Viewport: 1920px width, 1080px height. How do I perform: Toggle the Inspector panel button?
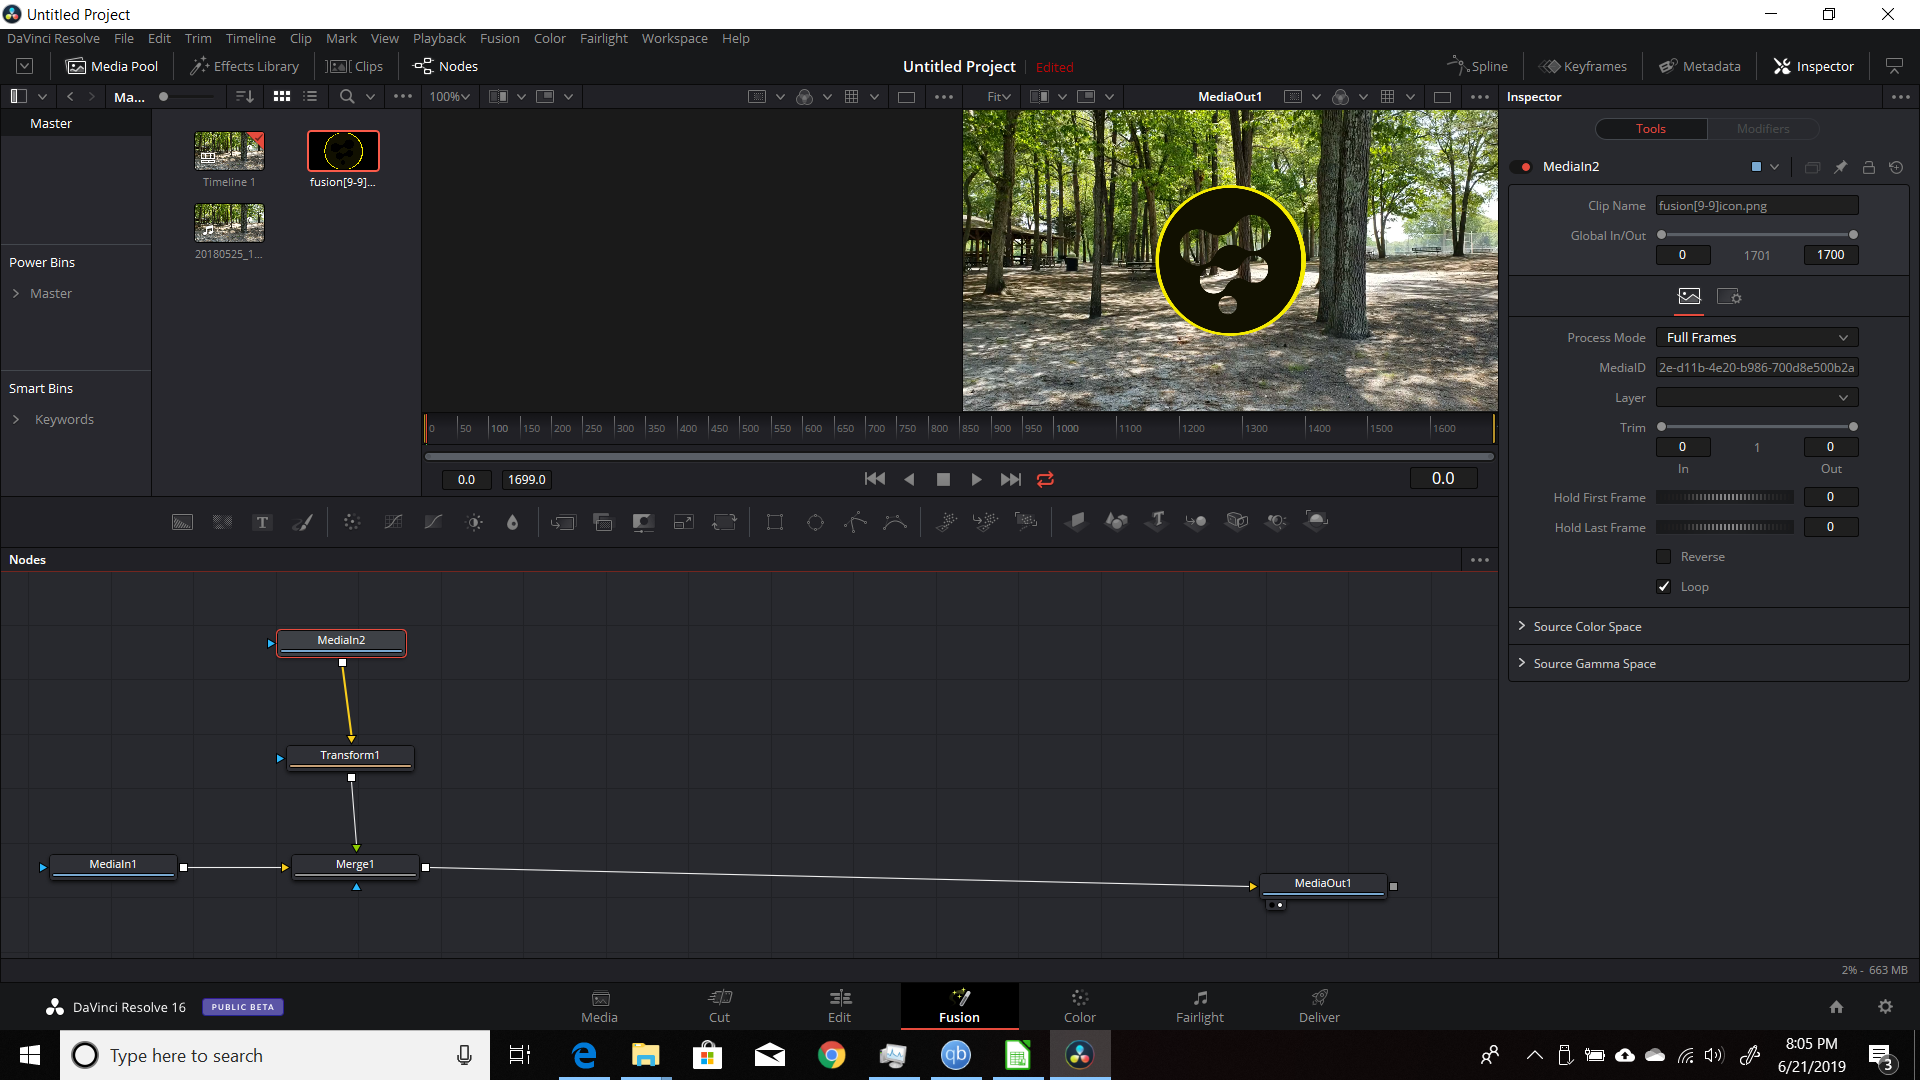1813,66
